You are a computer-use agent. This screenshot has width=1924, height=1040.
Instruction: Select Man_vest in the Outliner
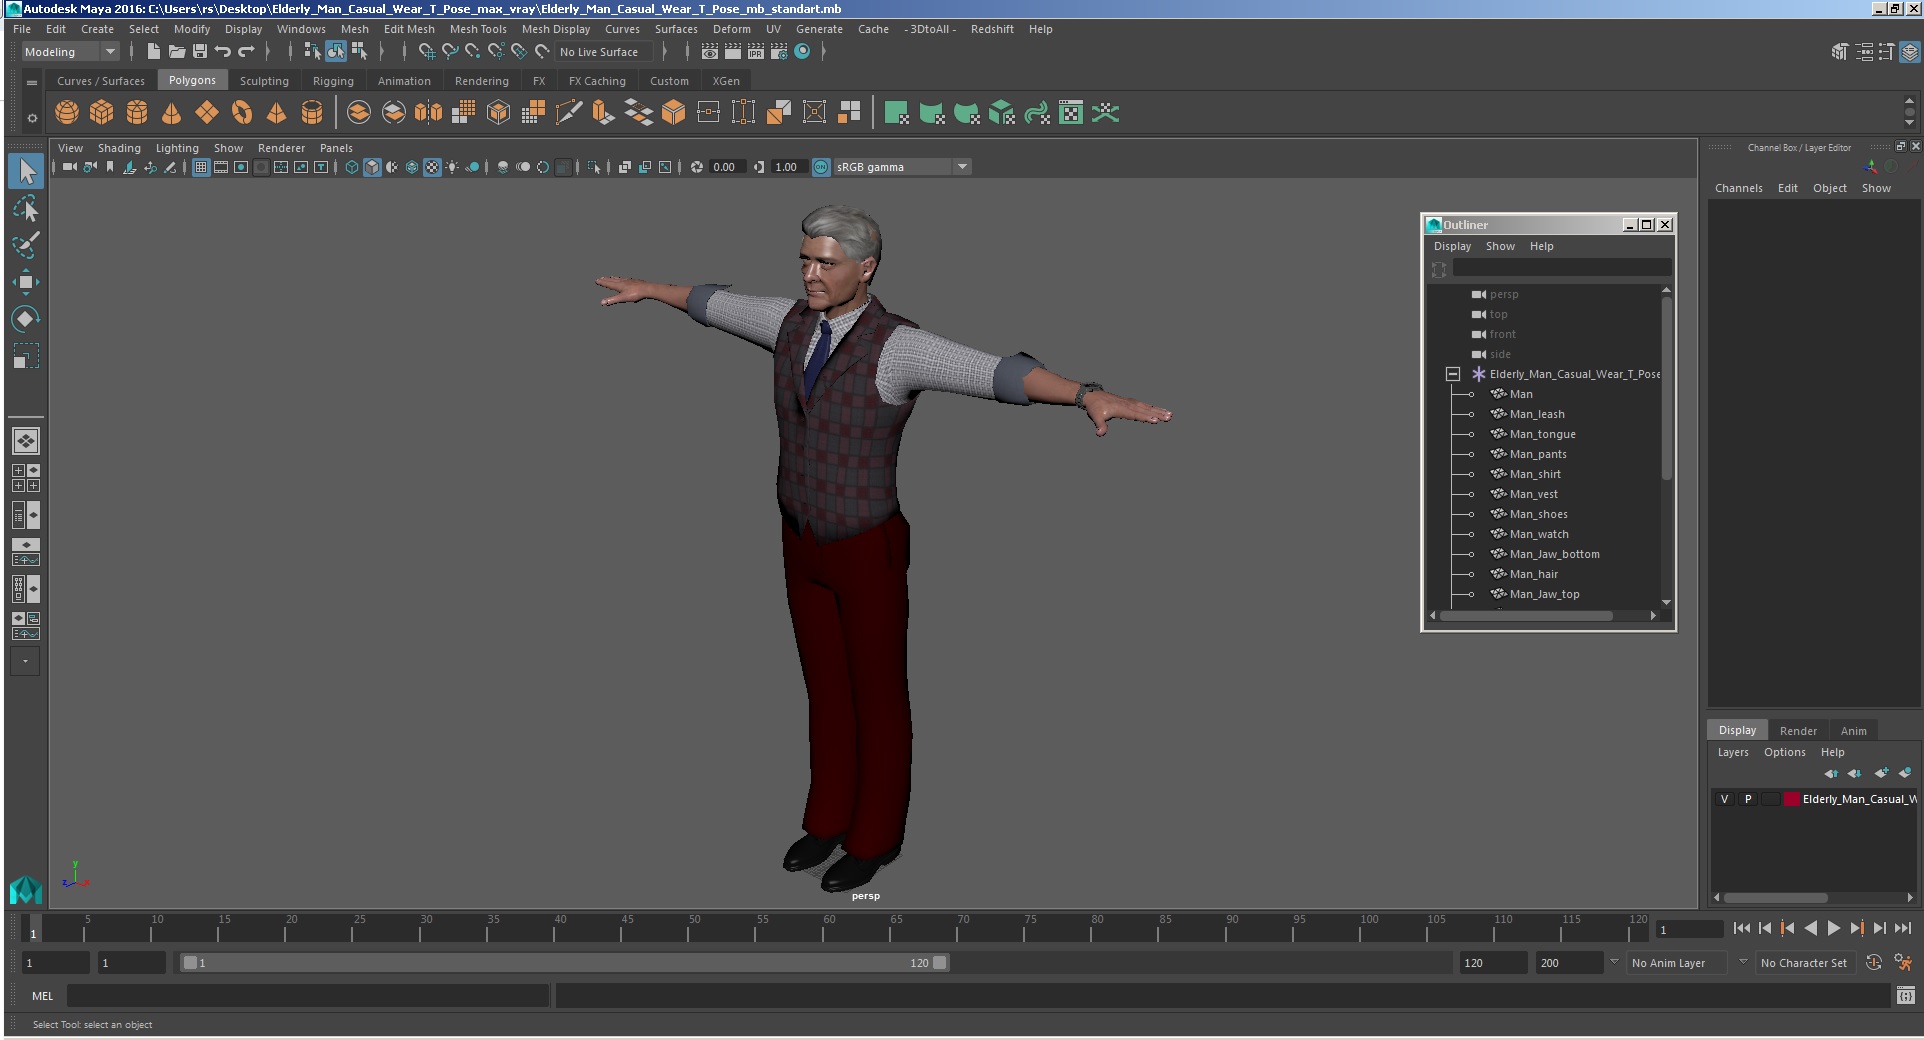coord(1533,494)
